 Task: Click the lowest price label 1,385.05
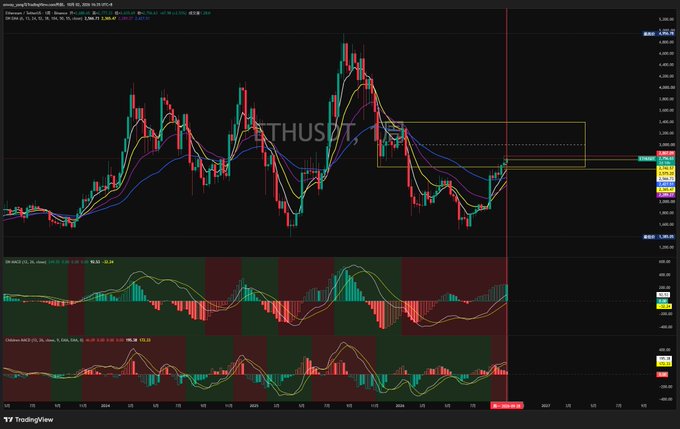[x=666, y=237]
